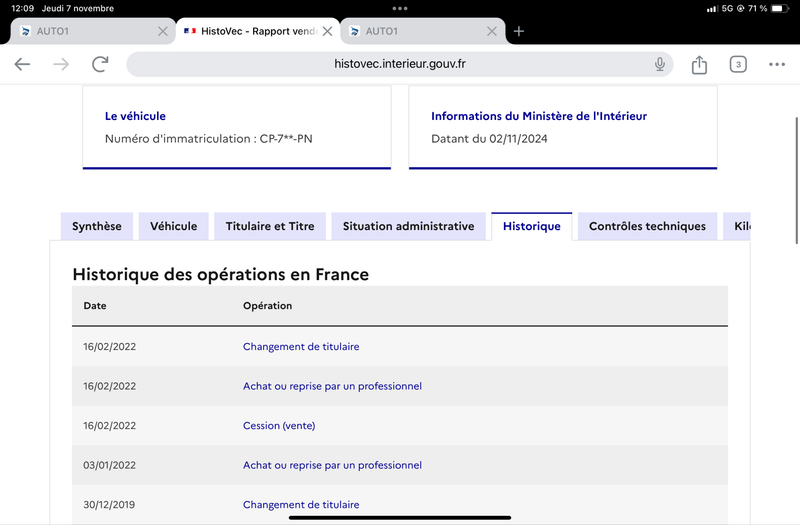This screenshot has width=800, height=525.
Task: Open the 03/01/2022 Achat ou reprise par un professionnel link
Action: coord(332,465)
